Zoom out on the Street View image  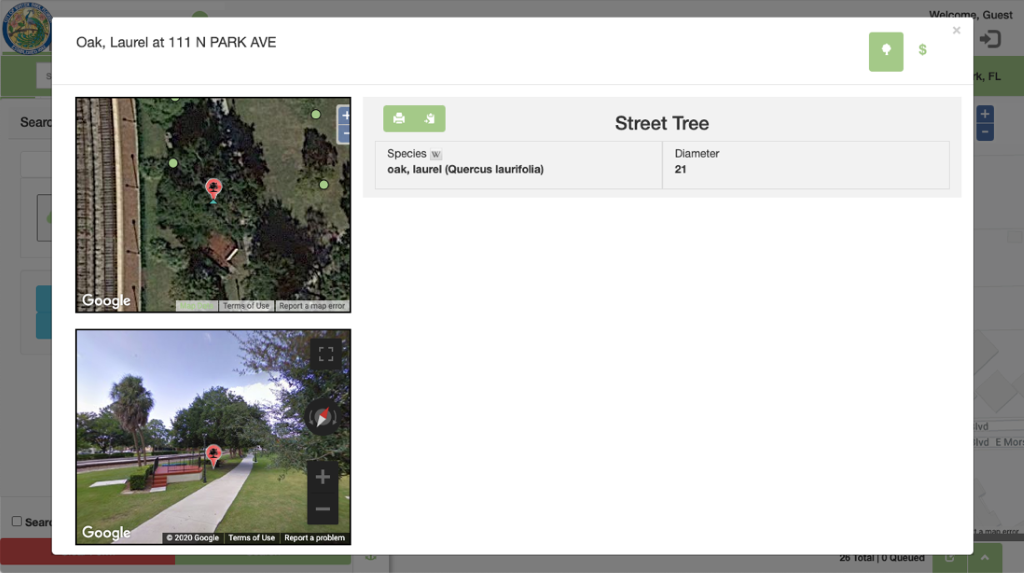pyautogui.click(x=322, y=509)
